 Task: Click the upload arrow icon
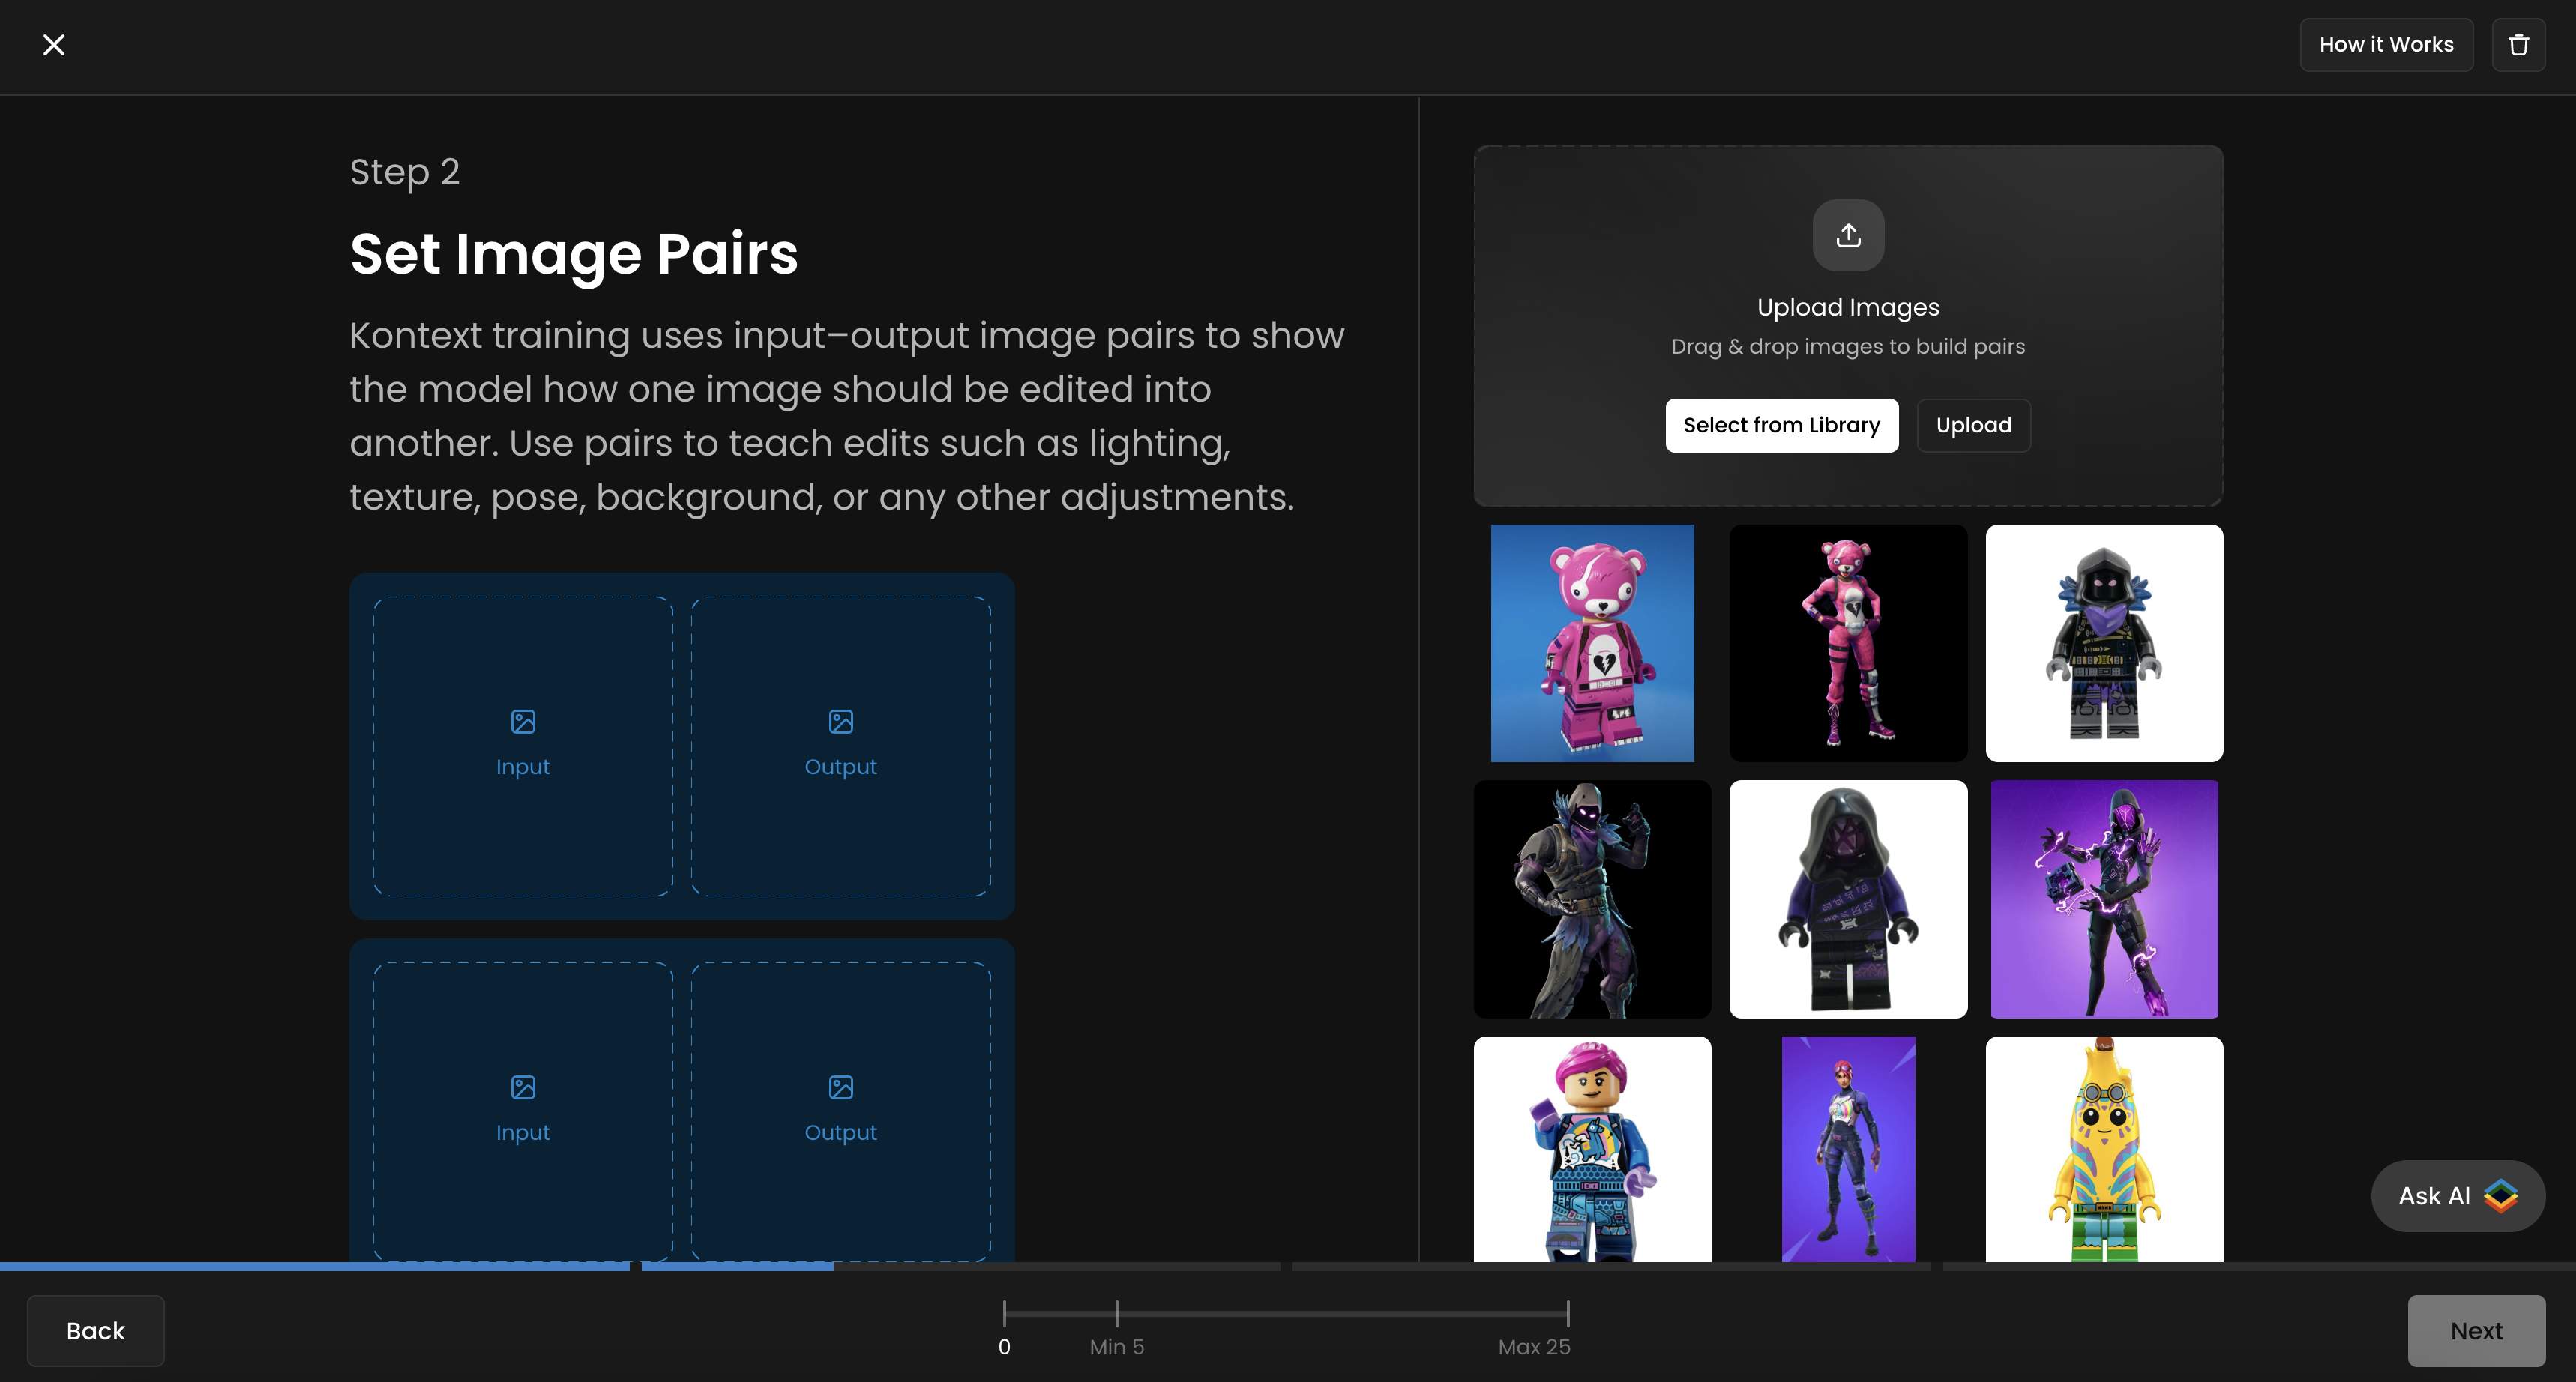[1848, 235]
